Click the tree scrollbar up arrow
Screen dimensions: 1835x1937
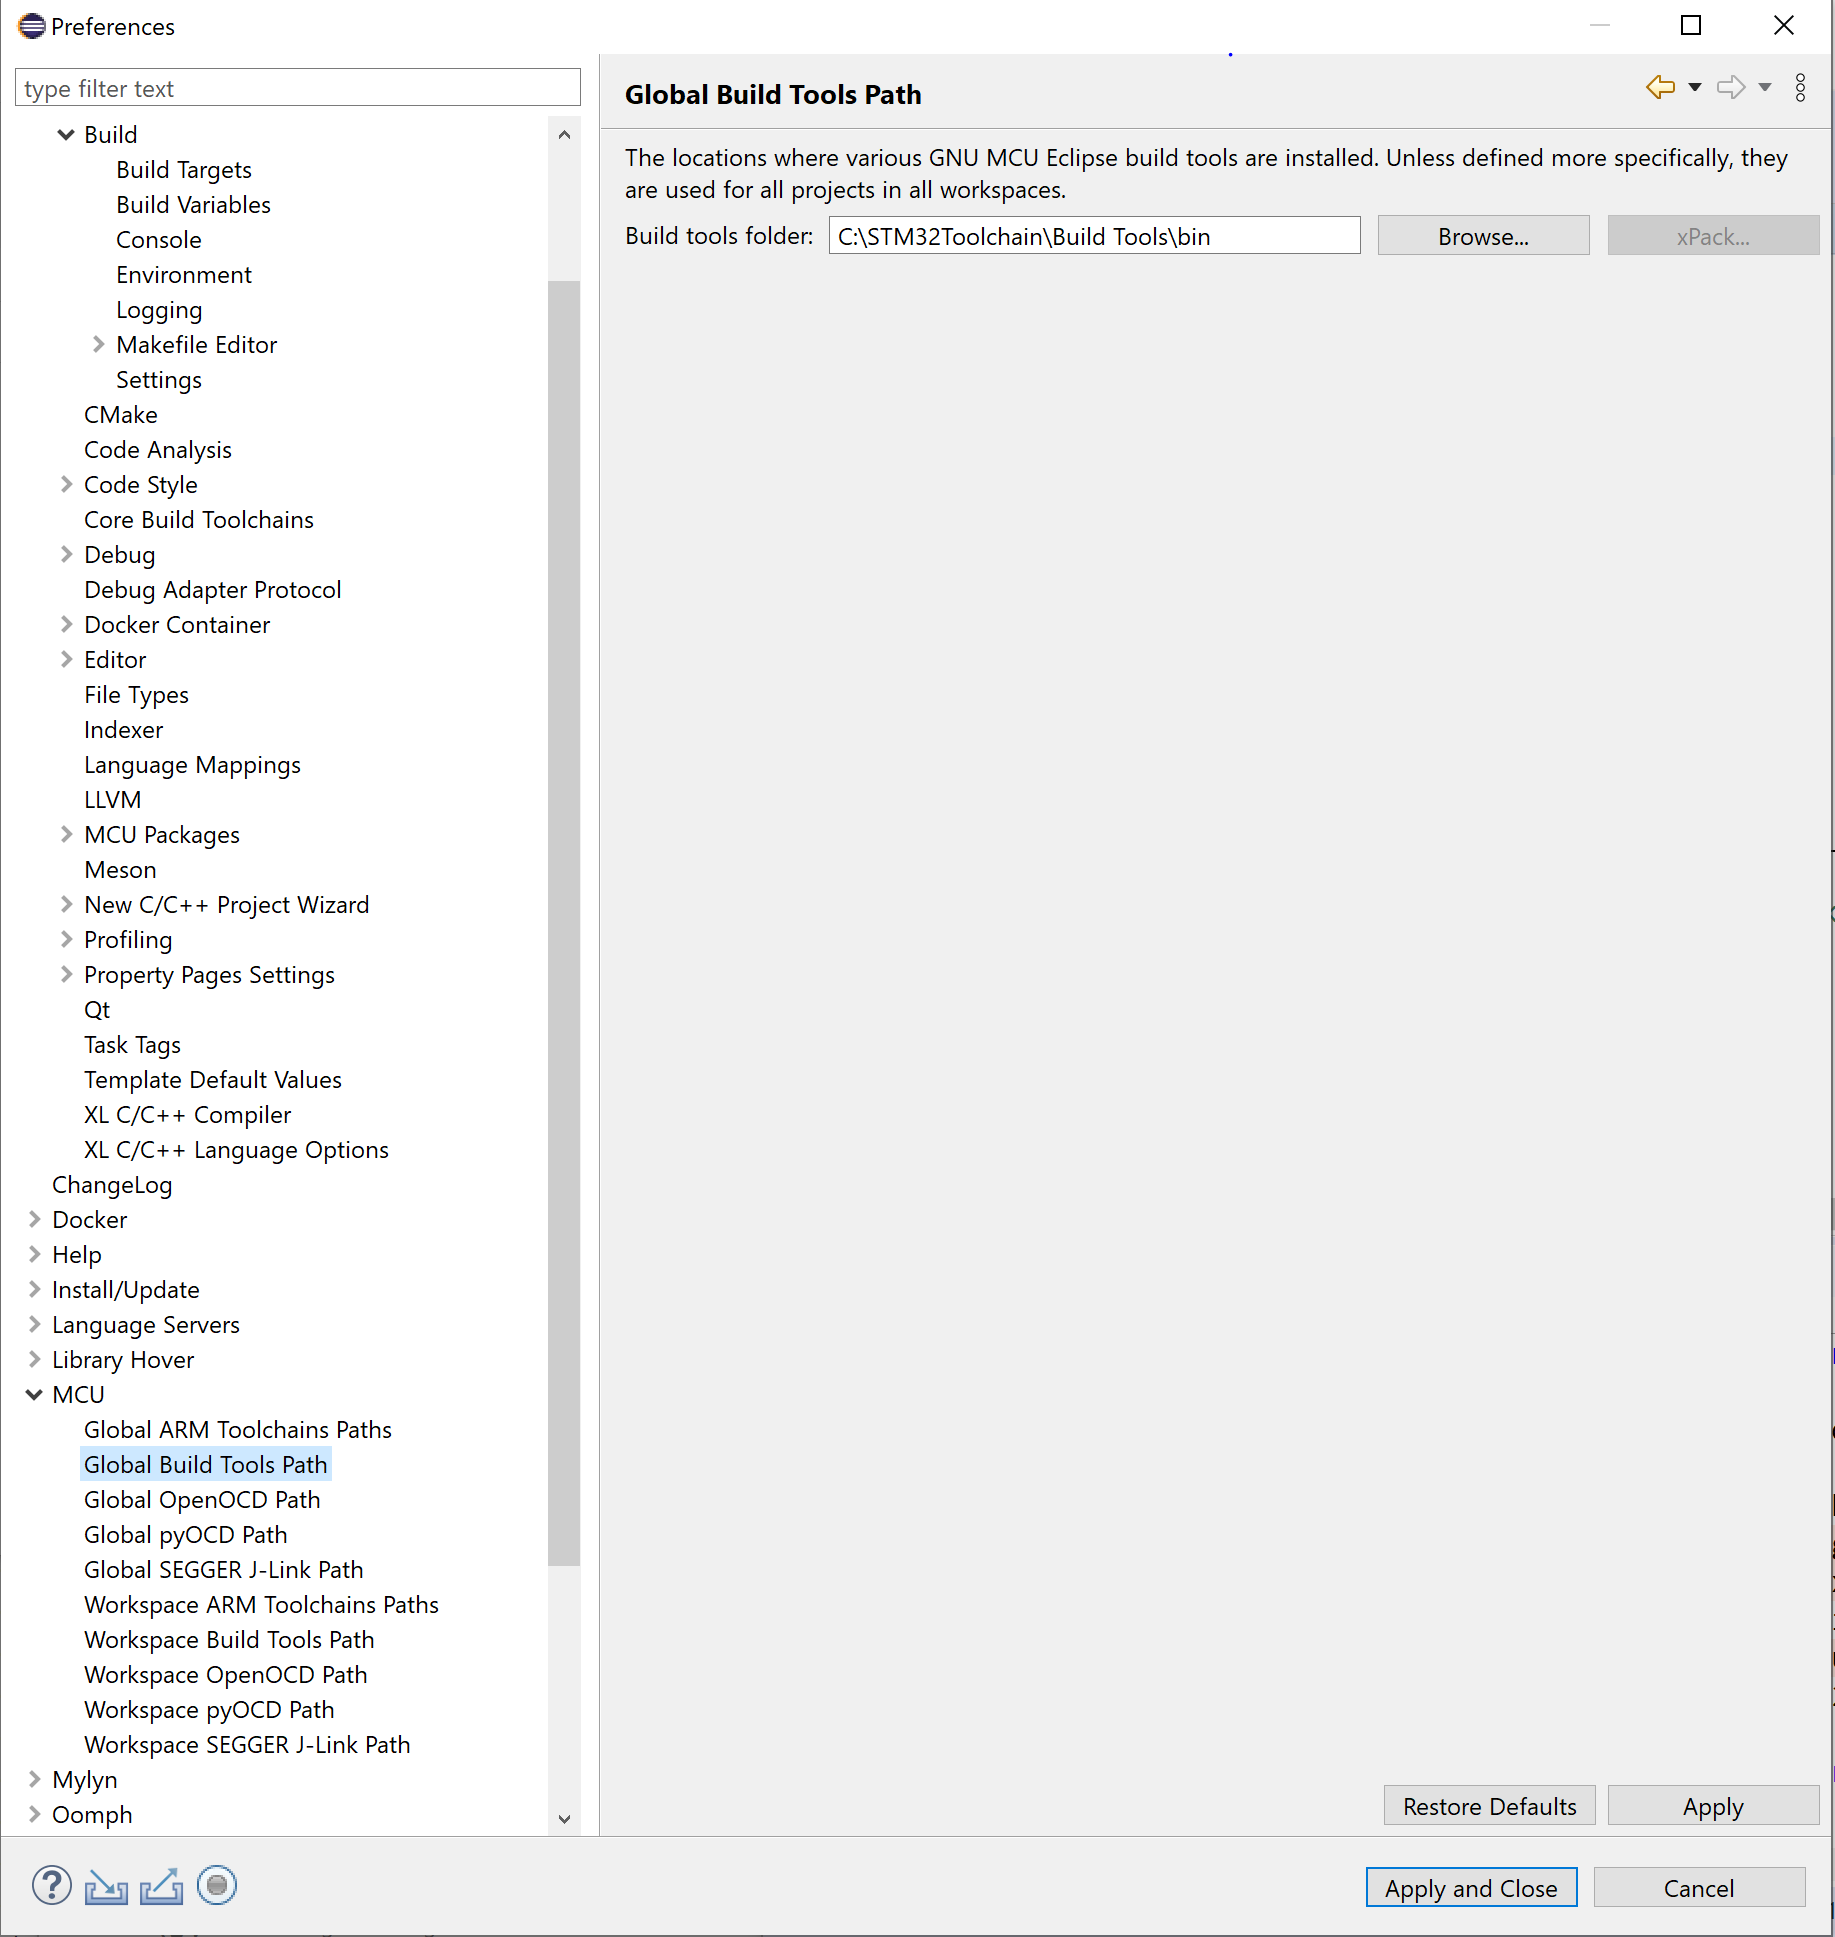click(x=564, y=135)
